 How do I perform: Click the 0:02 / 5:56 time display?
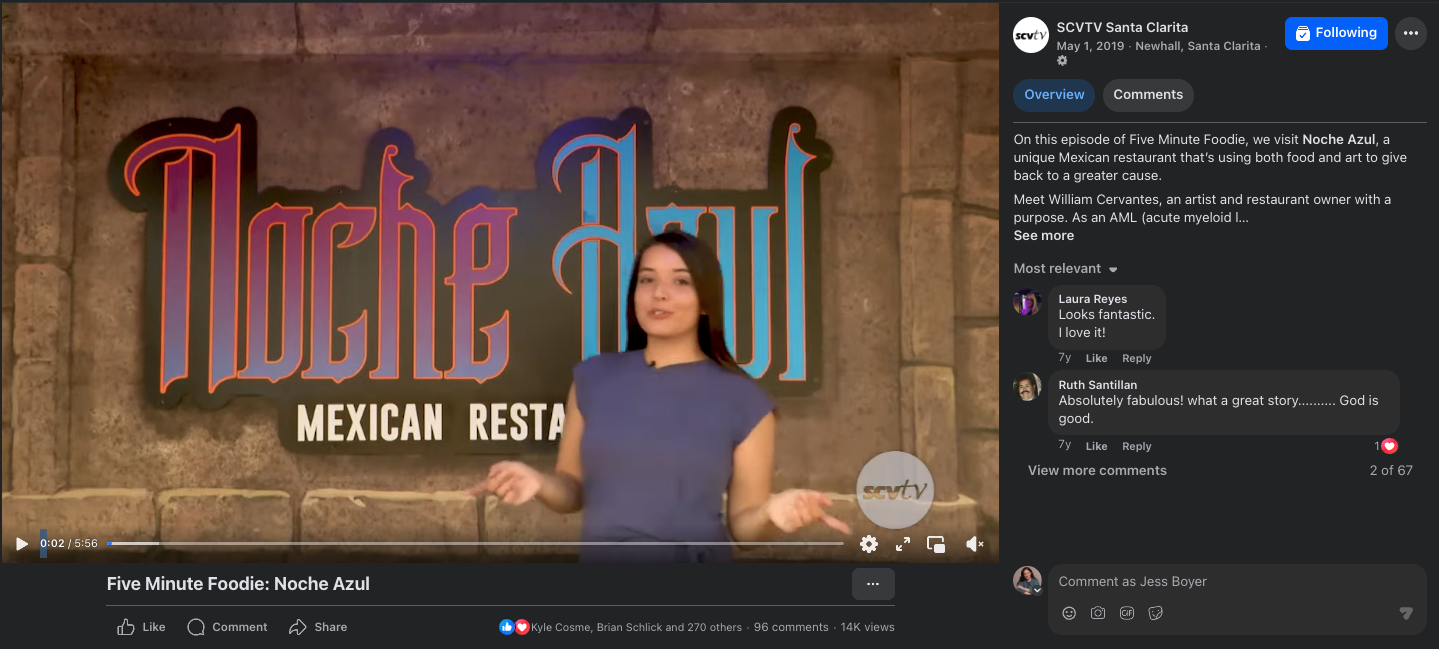tap(69, 544)
